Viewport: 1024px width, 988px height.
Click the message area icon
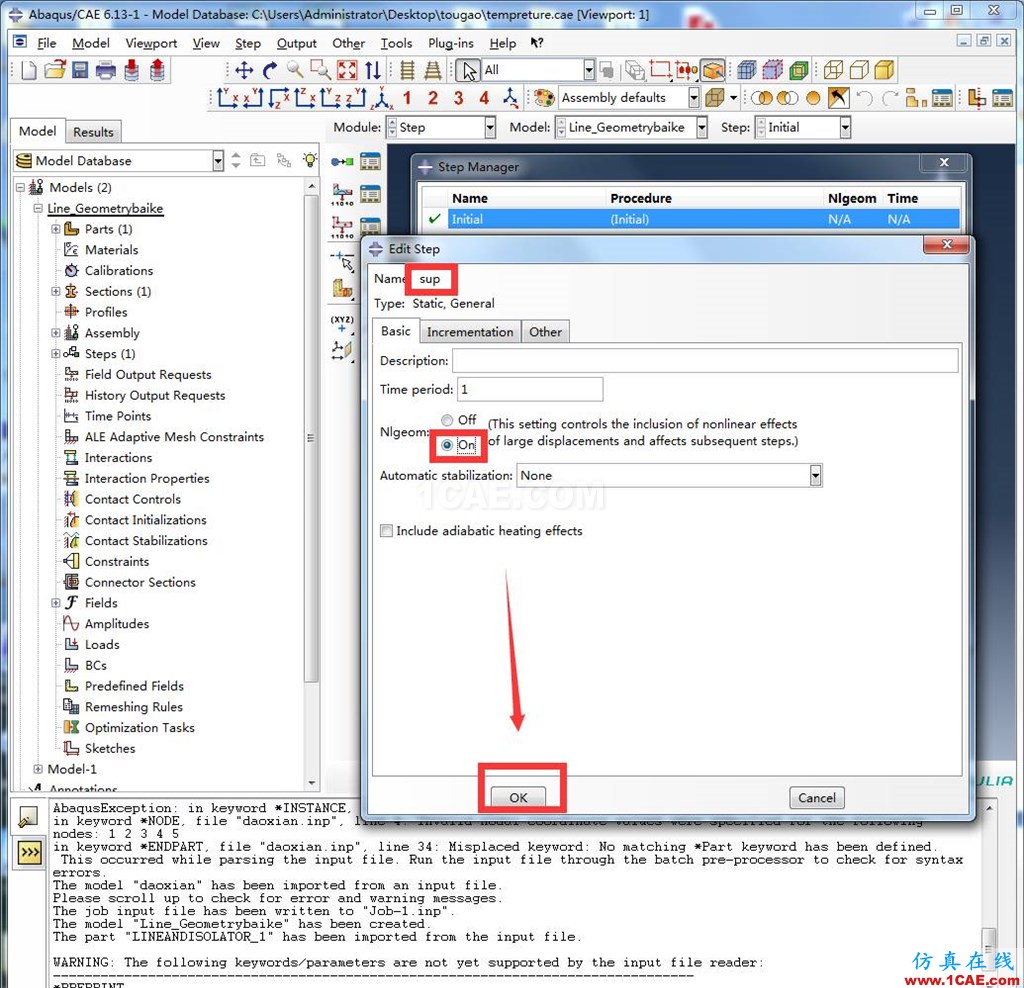[x=28, y=817]
